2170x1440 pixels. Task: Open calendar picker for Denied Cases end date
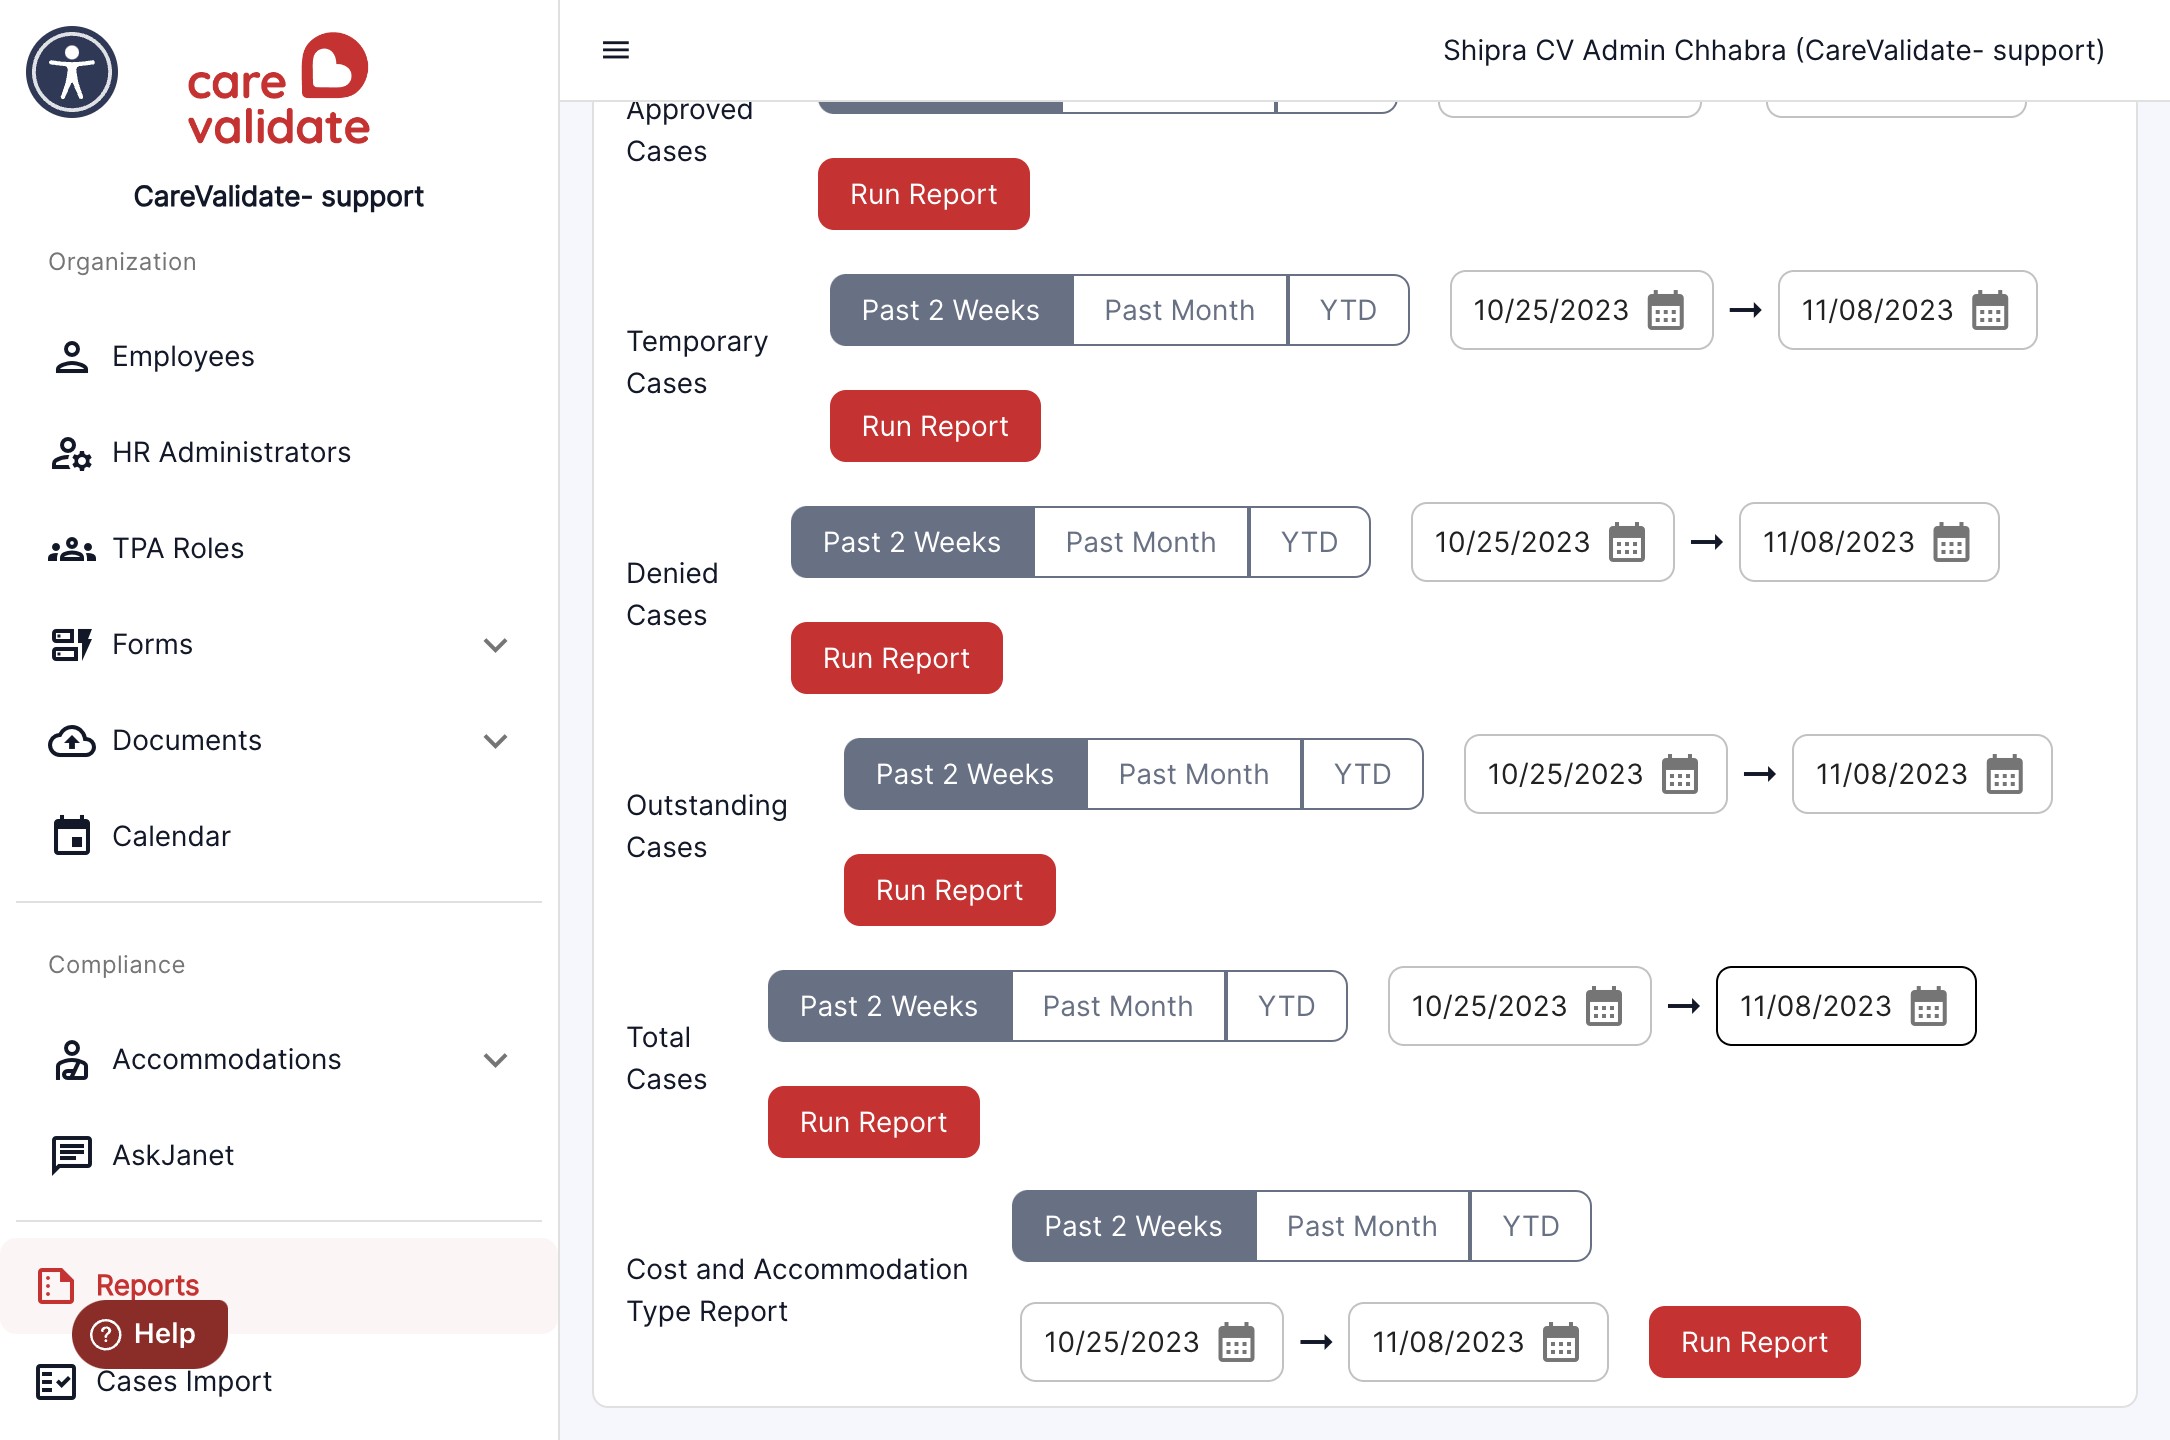coord(1951,542)
